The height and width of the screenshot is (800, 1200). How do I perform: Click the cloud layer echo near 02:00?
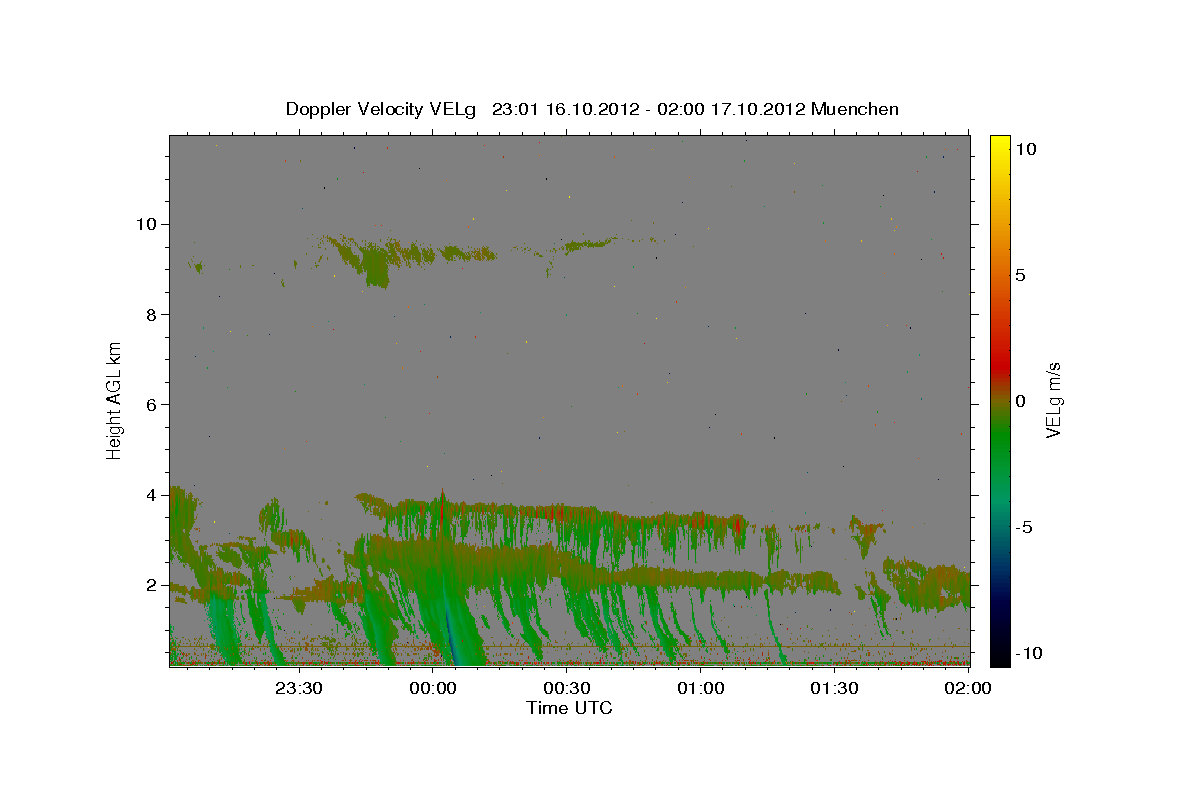[x=932, y=586]
